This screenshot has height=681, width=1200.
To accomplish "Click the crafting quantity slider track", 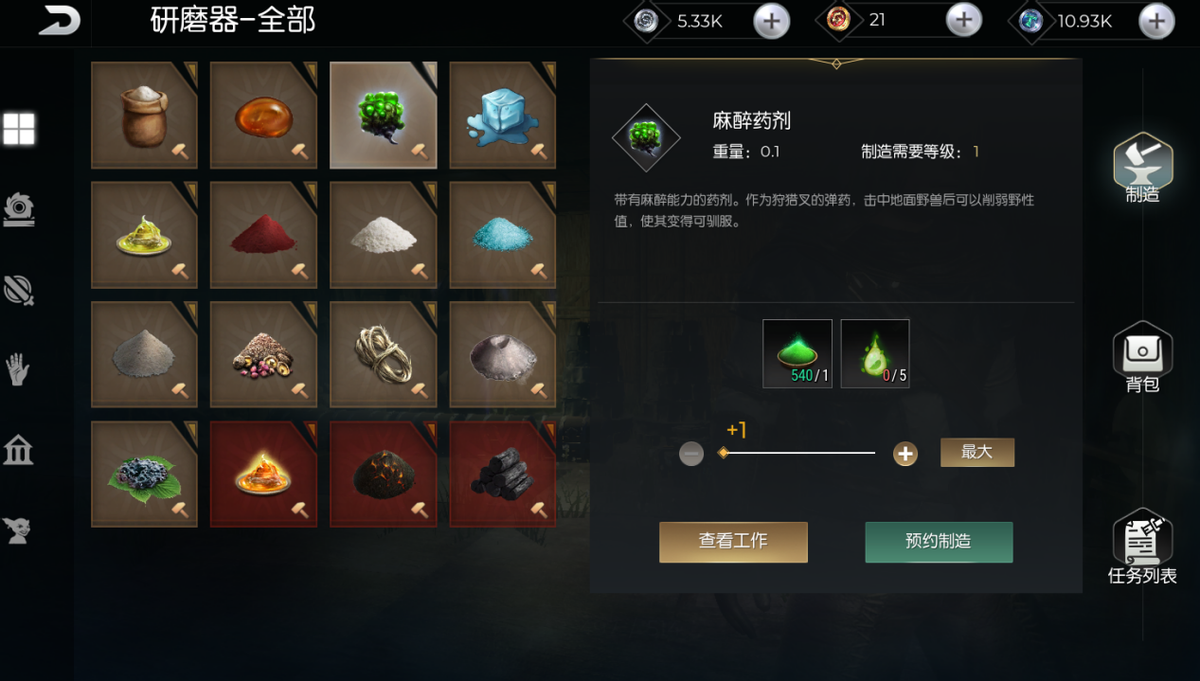I will point(798,453).
